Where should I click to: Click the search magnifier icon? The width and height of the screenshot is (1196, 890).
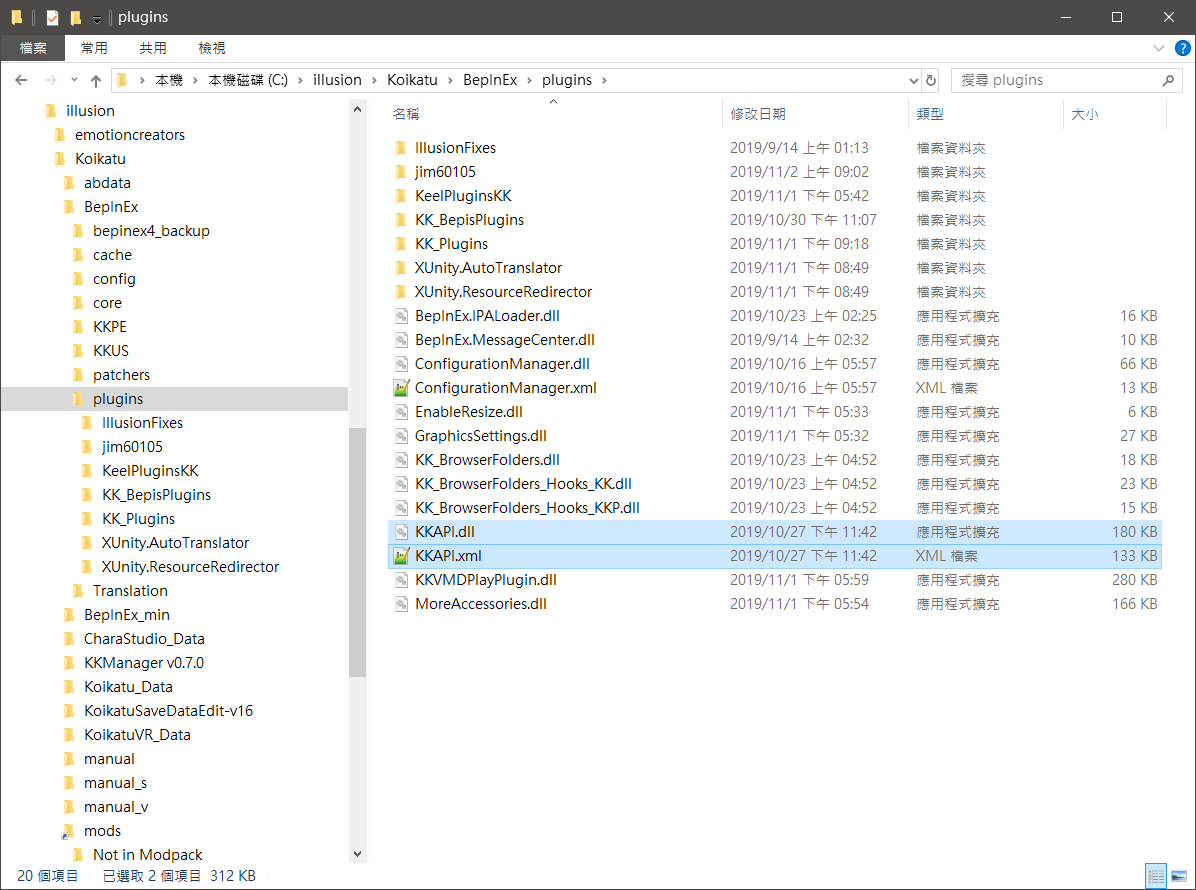pyautogui.click(x=1168, y=80)
